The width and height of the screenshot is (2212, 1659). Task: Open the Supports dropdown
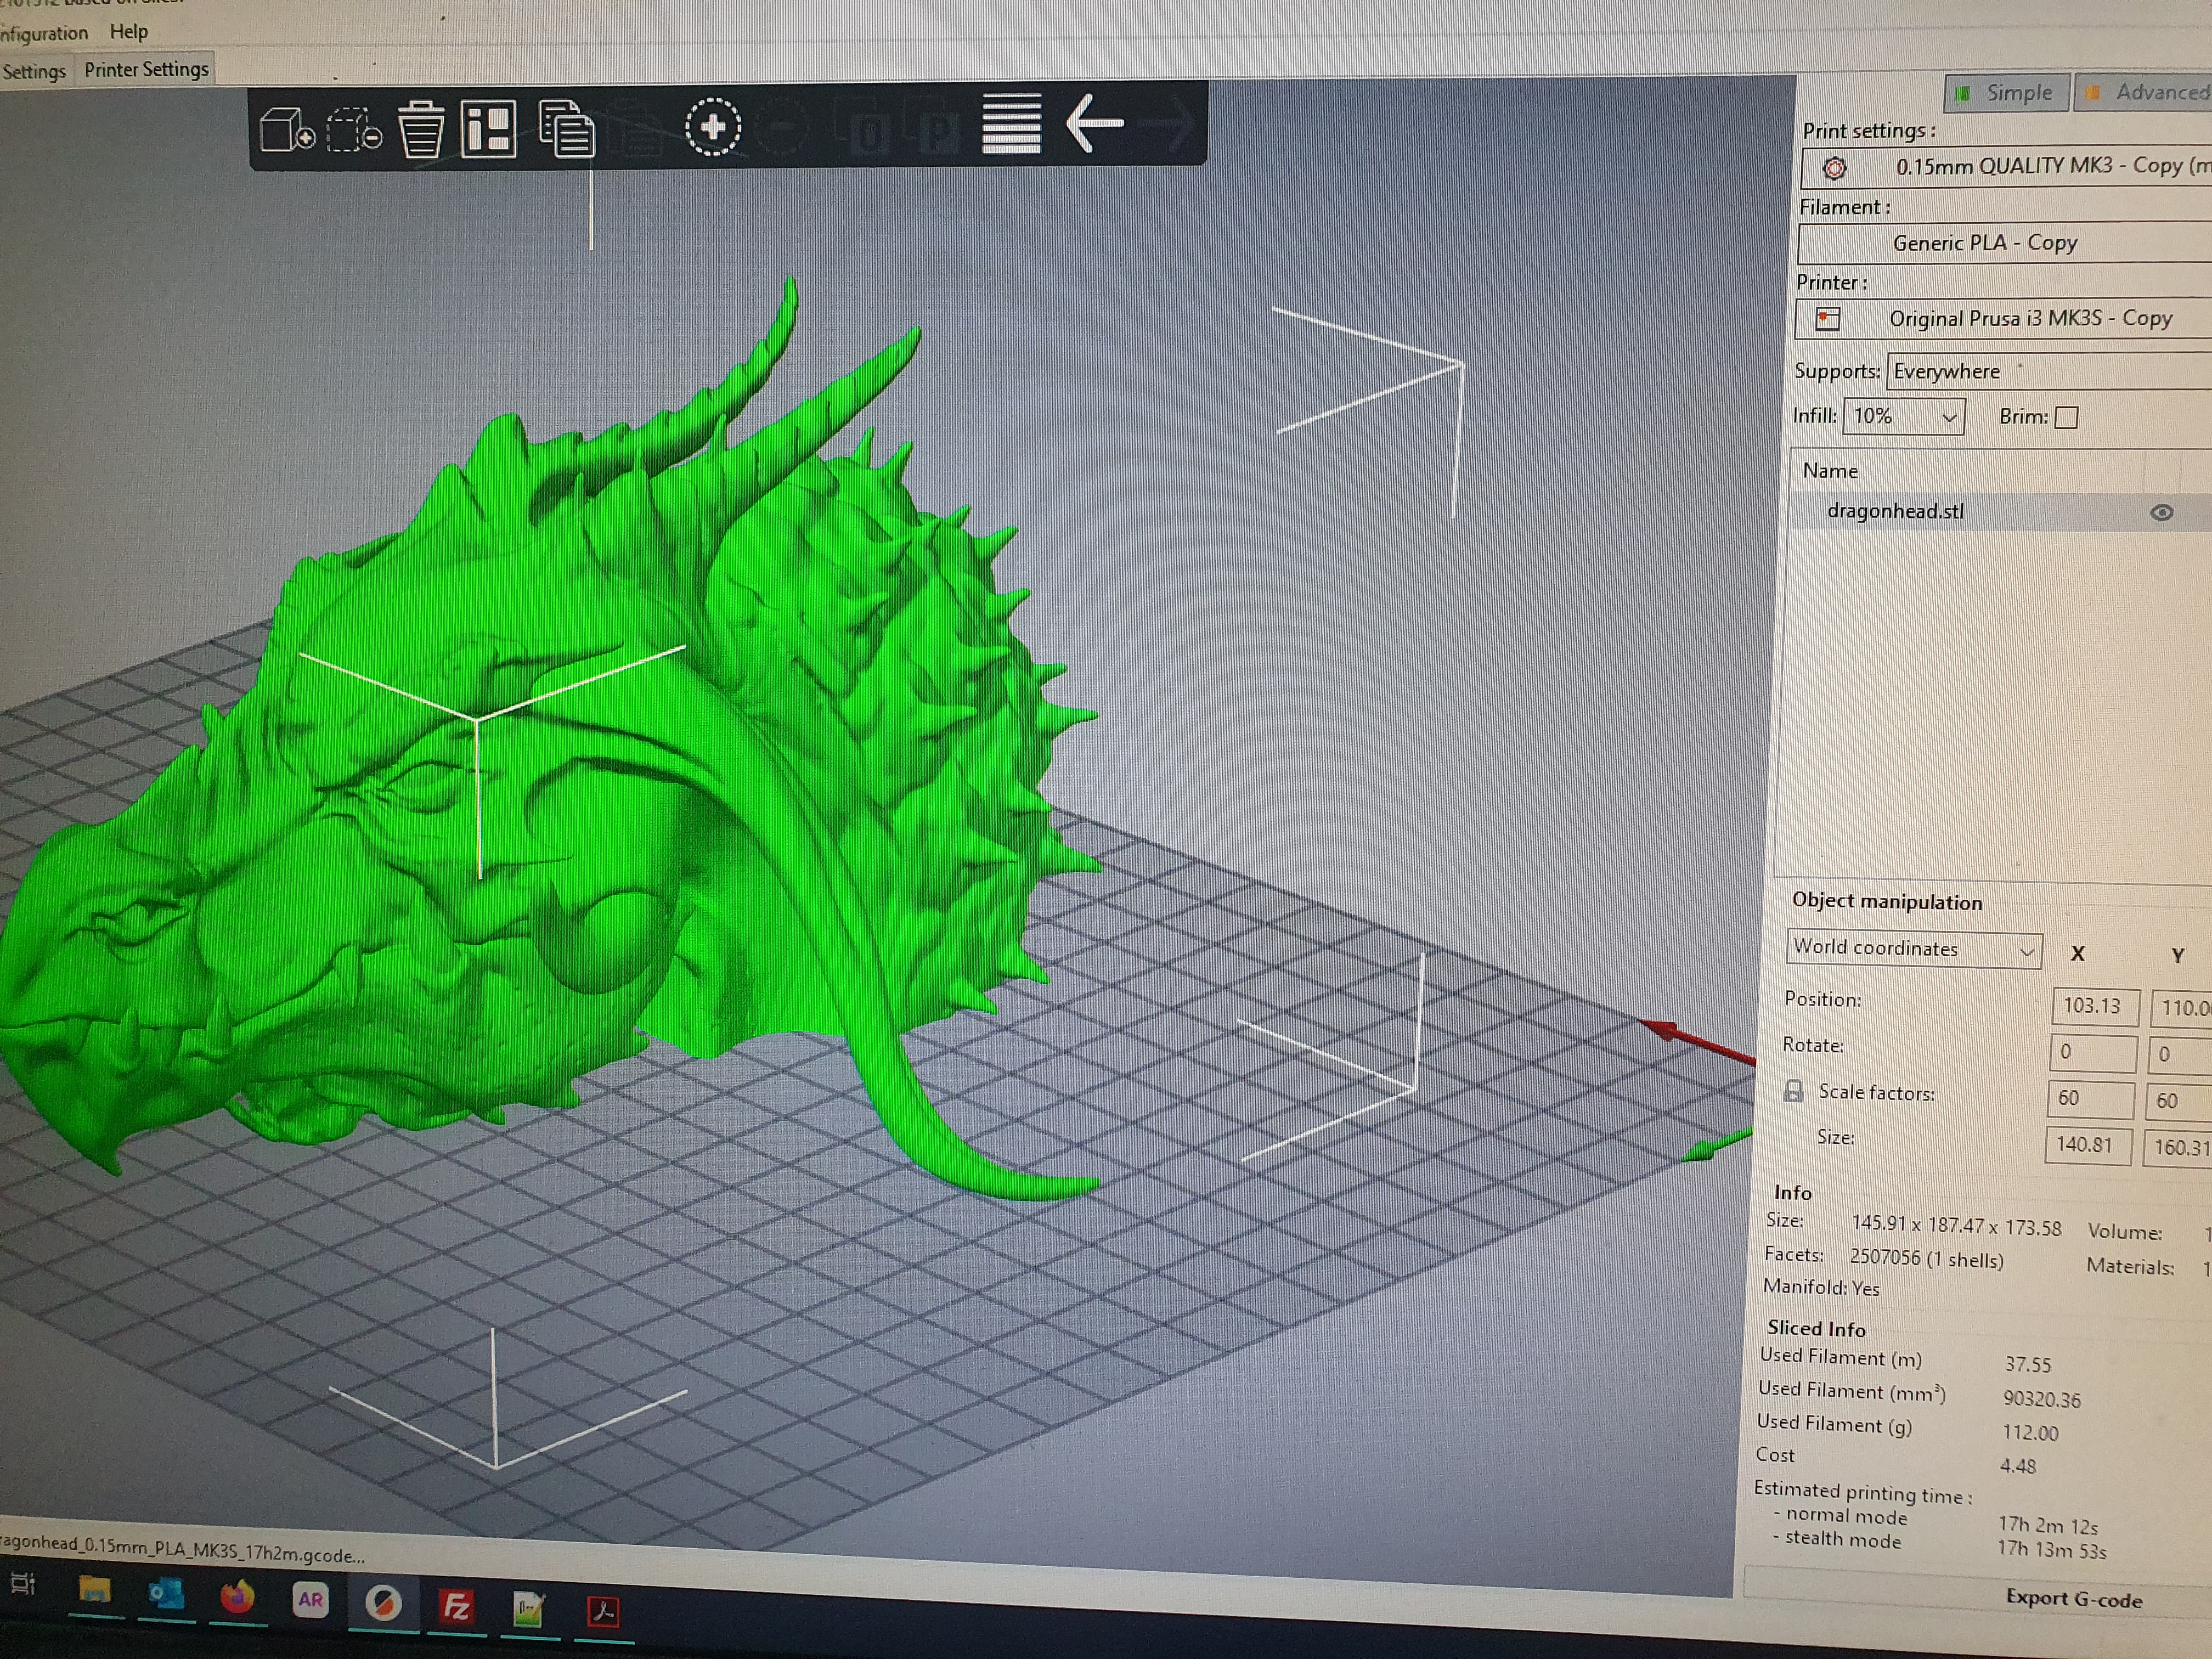2050,371
